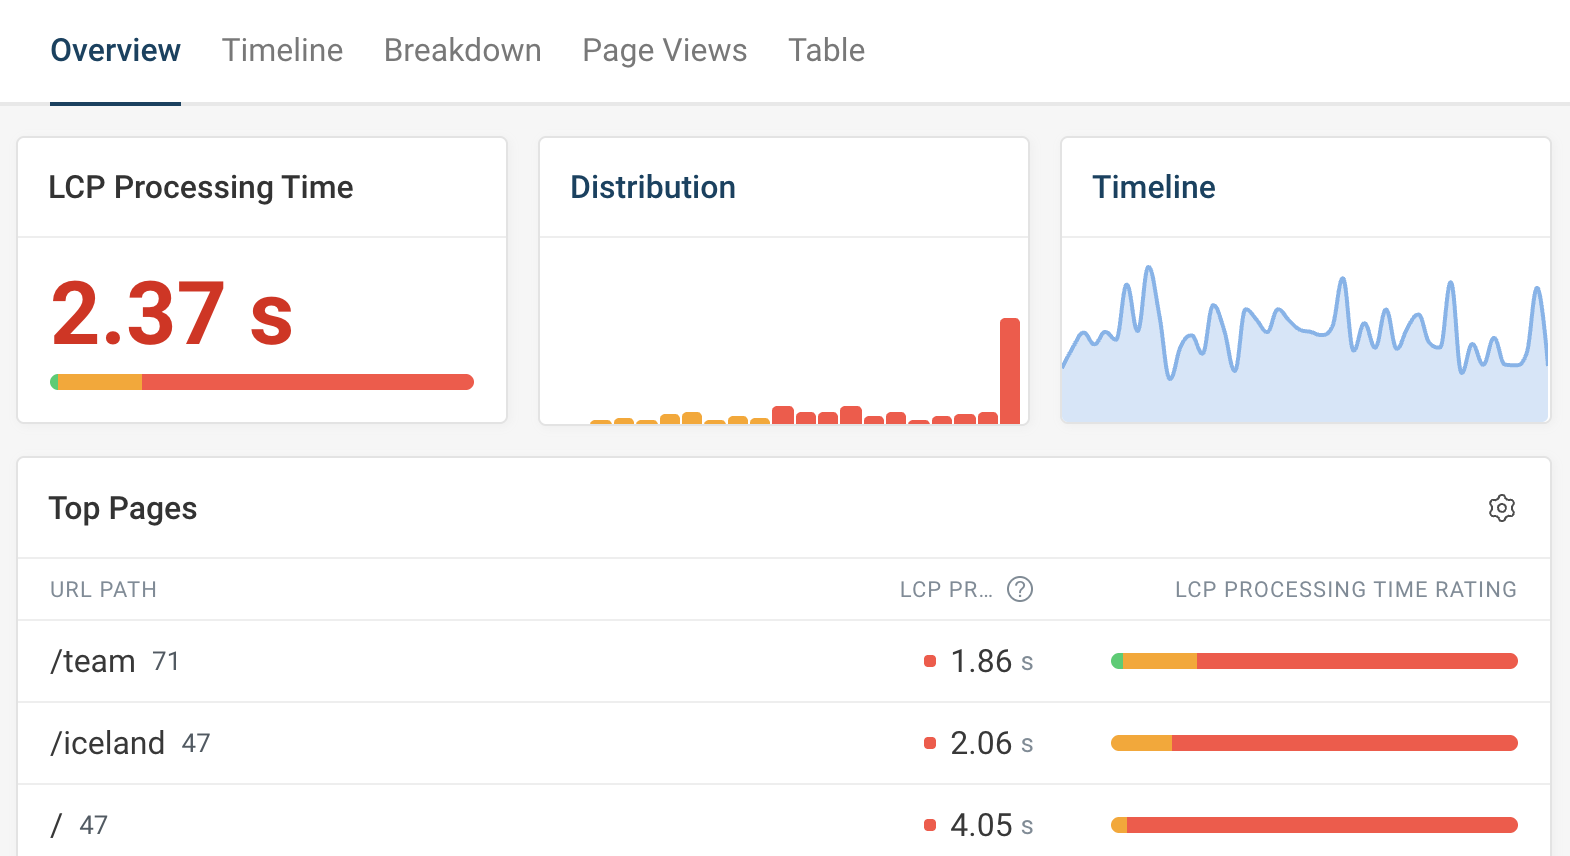This screenshot has height=856, width=1570.
Task: Click the /team rating bar
Action: pos(1314,661)
